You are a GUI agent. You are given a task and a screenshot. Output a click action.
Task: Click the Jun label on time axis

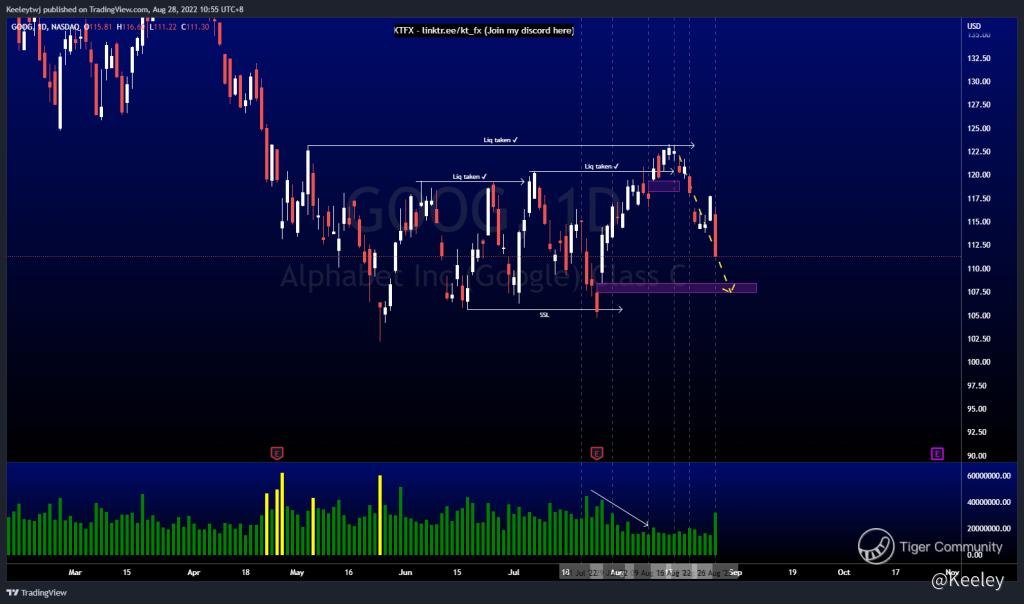click(406, 572)
